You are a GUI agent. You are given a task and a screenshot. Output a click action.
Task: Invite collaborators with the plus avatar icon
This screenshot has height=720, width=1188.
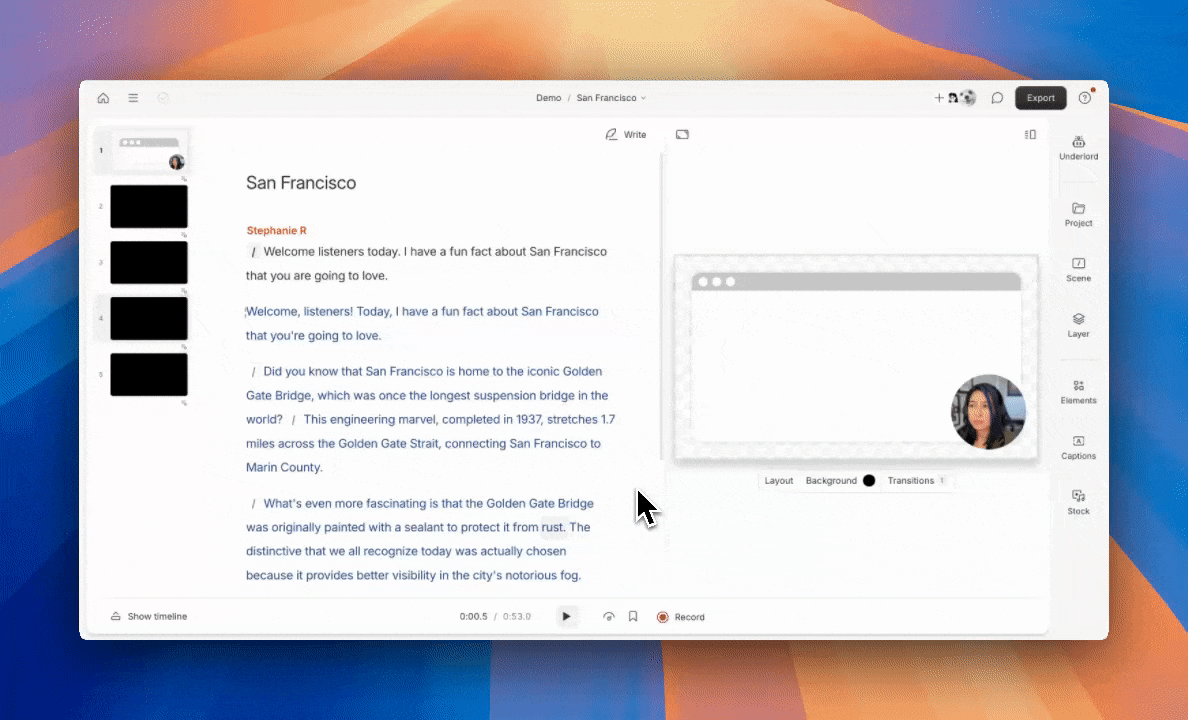click(x=939, y=98)
